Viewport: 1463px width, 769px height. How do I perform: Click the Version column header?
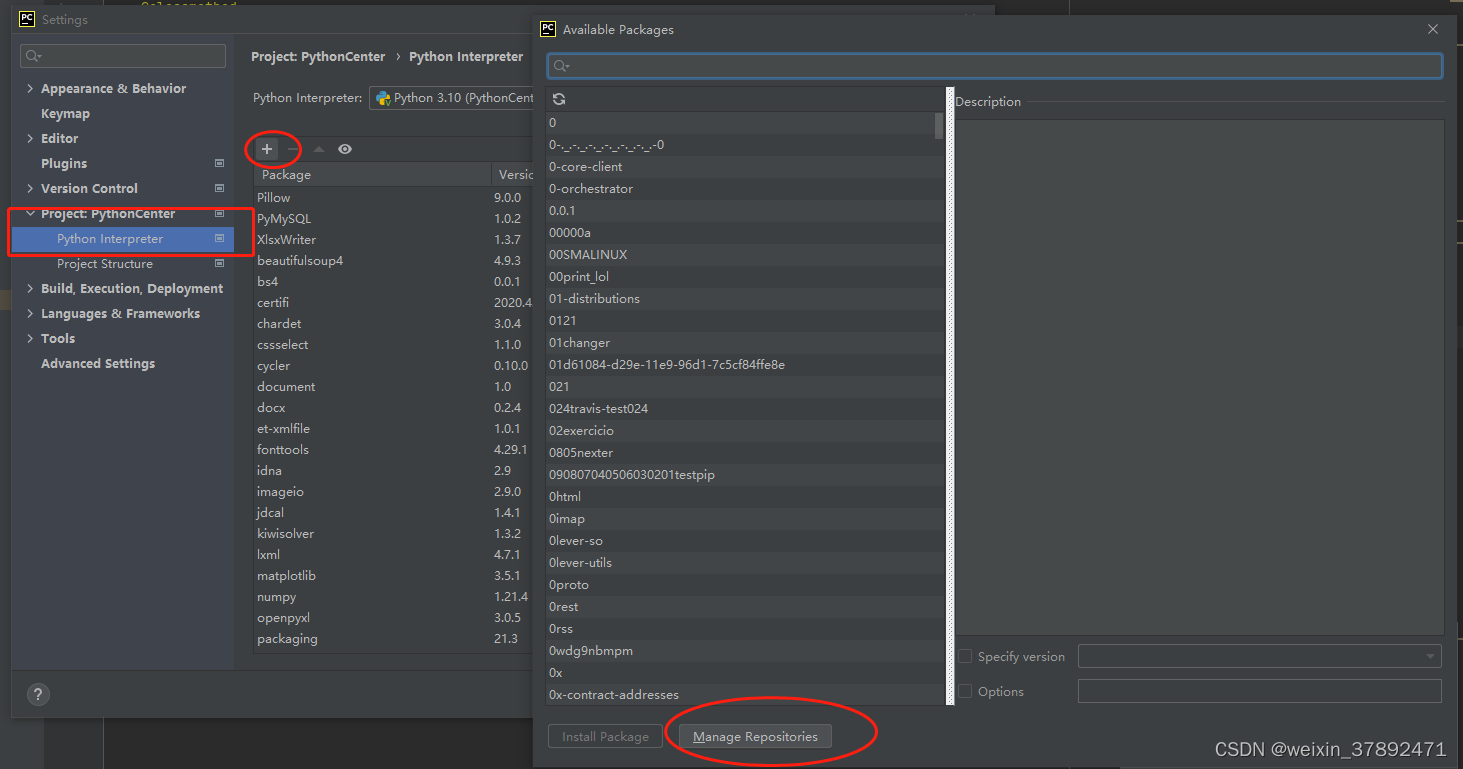click(513, 175)
